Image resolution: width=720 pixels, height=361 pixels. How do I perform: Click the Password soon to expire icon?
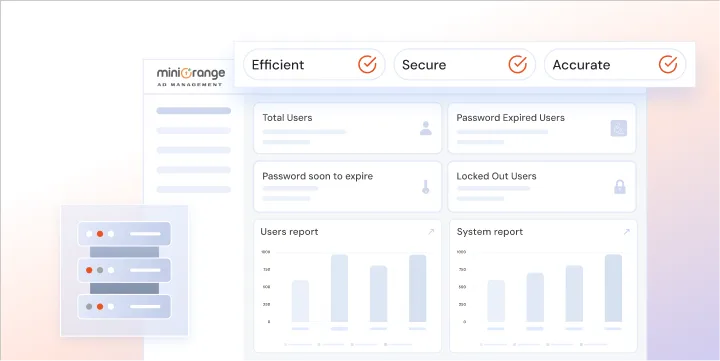(x=425, y=186)
